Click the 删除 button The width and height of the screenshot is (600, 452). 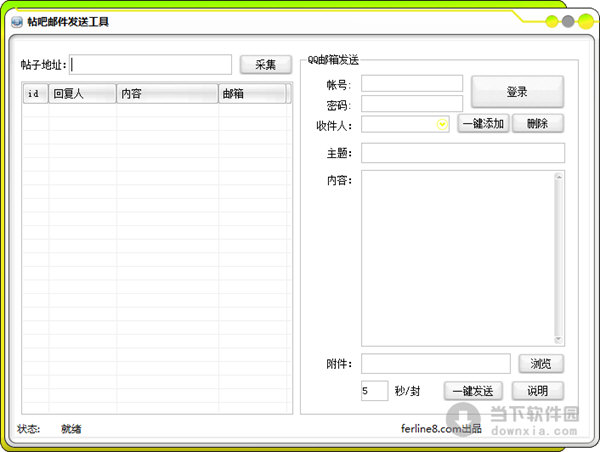point(538,124)
